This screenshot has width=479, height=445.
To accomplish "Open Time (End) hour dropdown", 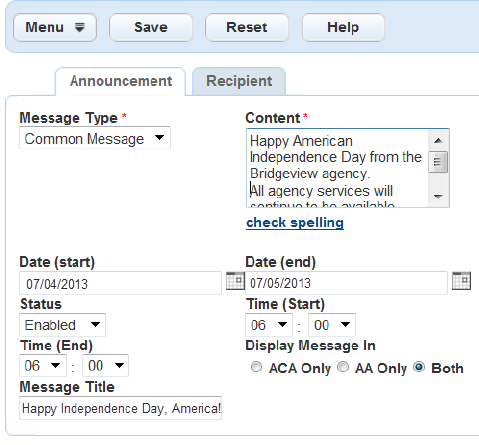I will pyautogui.click(x=43, y=366).
